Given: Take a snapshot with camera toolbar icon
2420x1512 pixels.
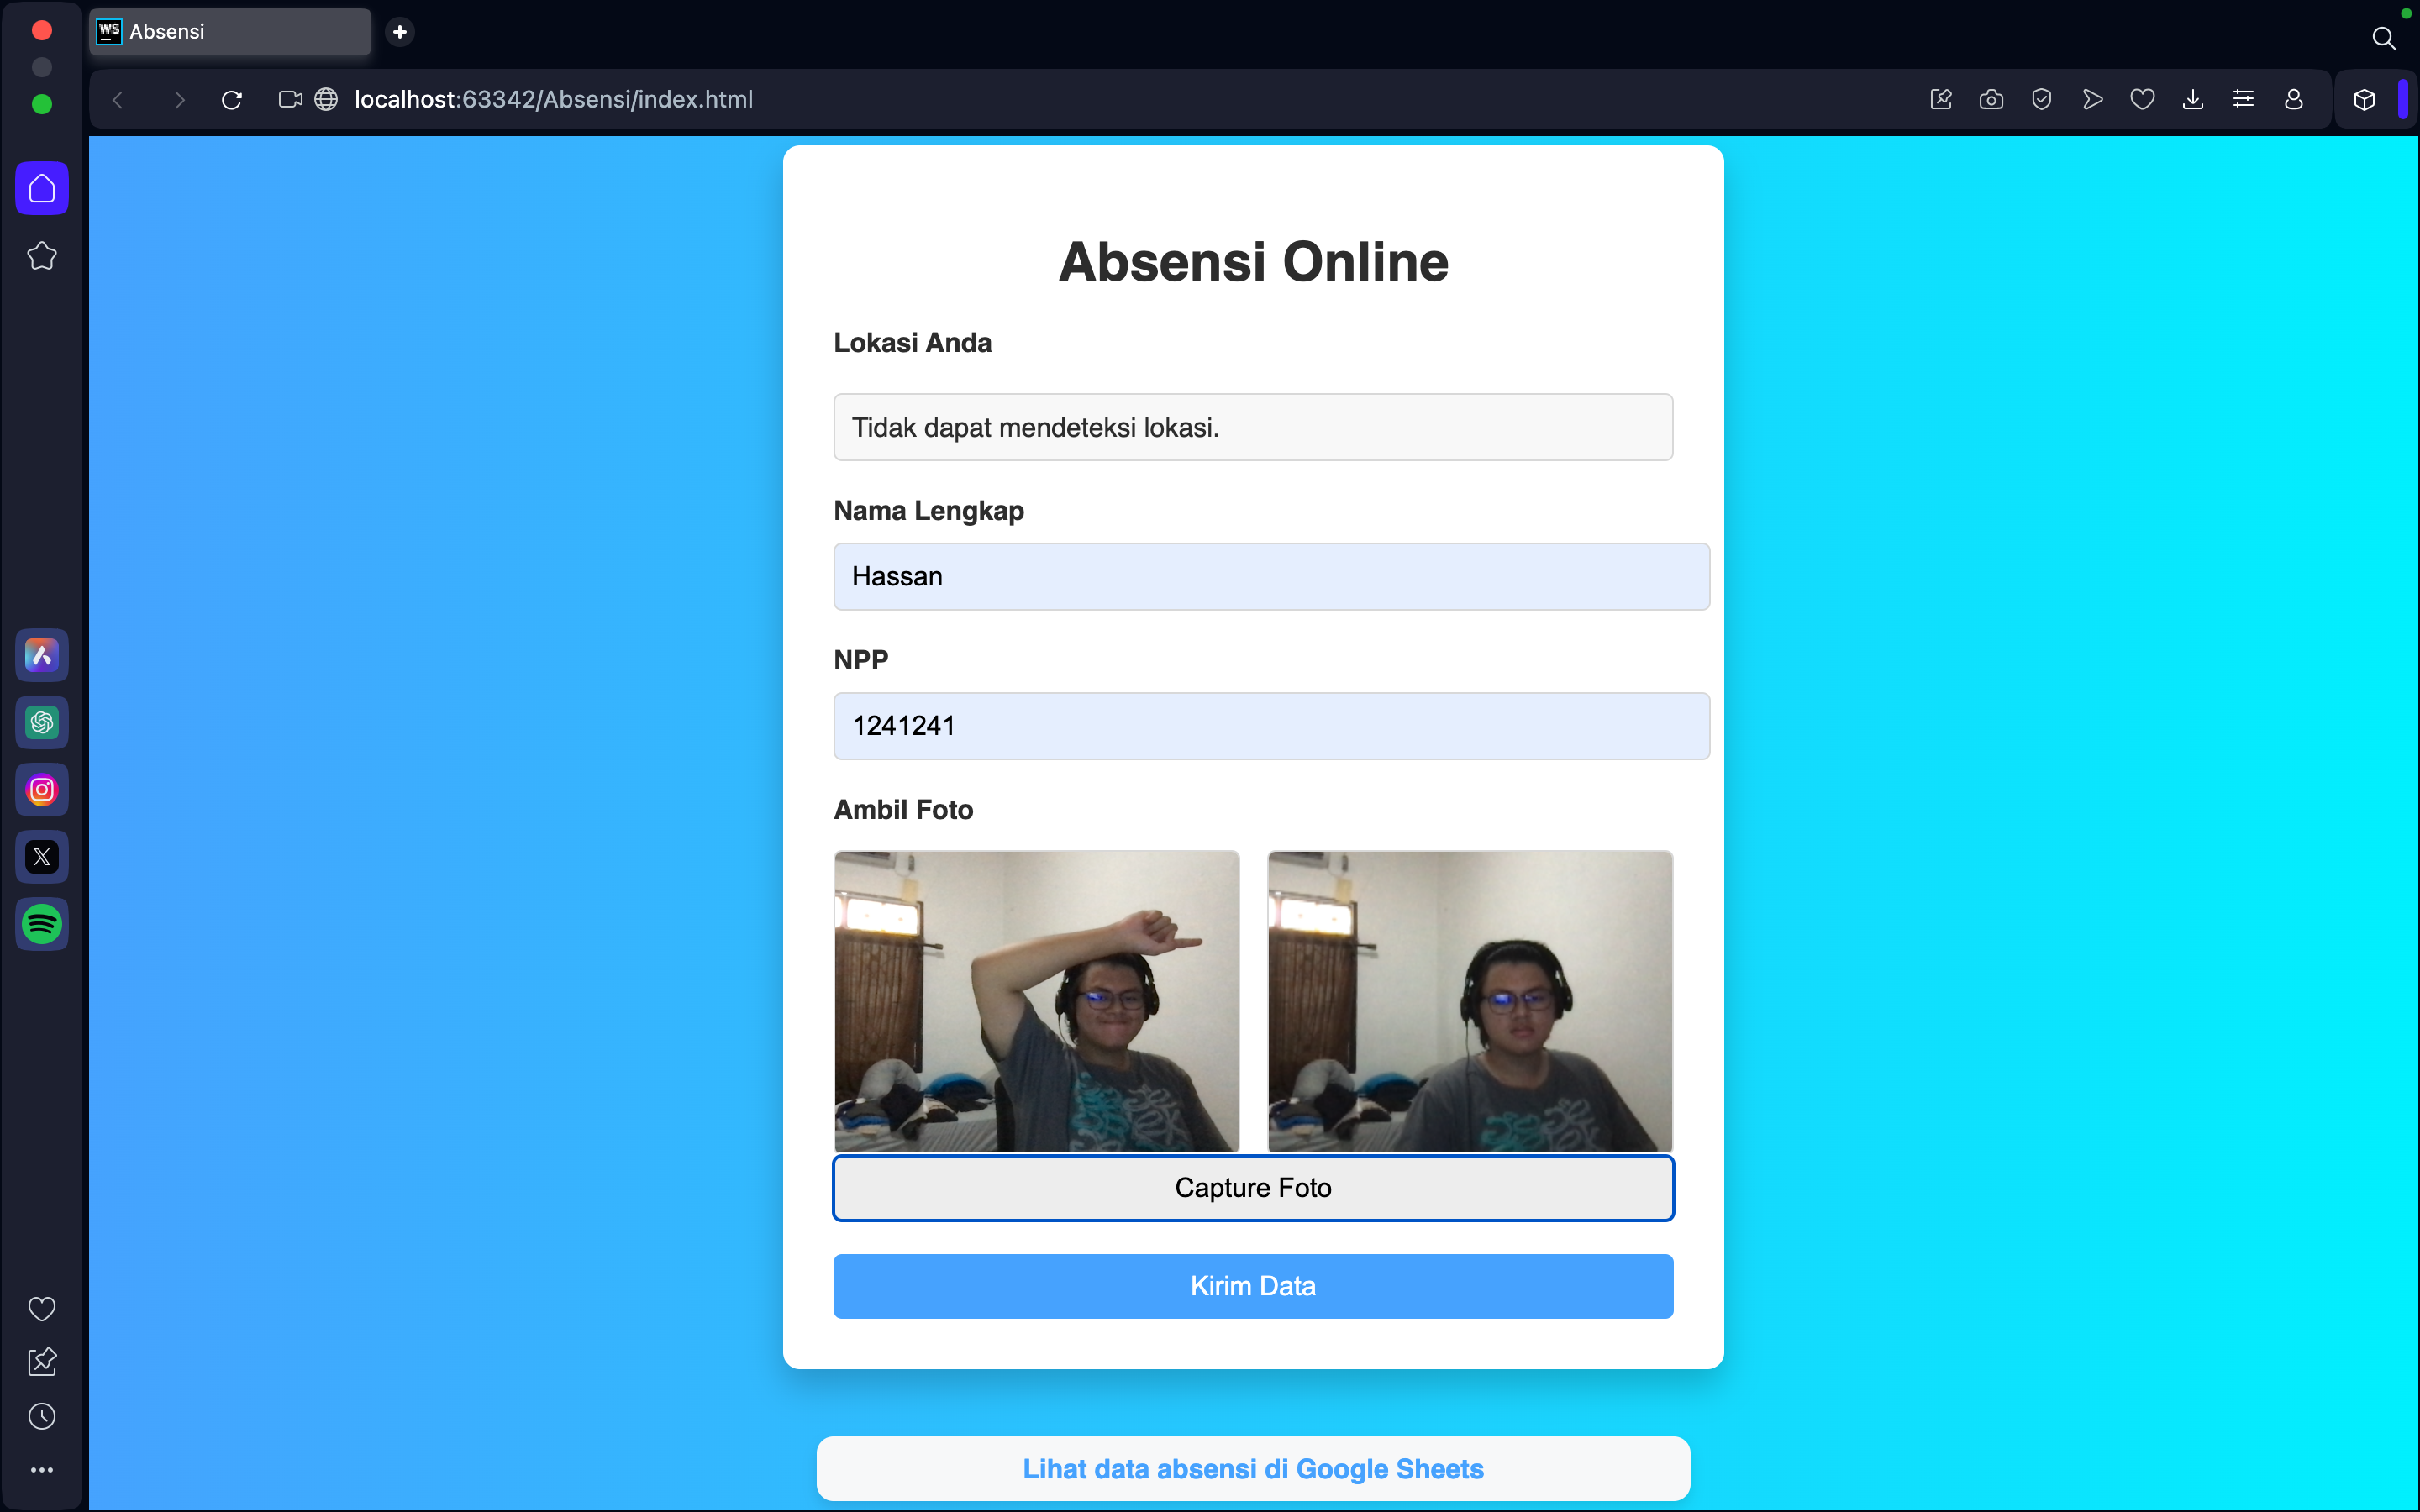Looking at the screenshot, I should coord(1991,99).
